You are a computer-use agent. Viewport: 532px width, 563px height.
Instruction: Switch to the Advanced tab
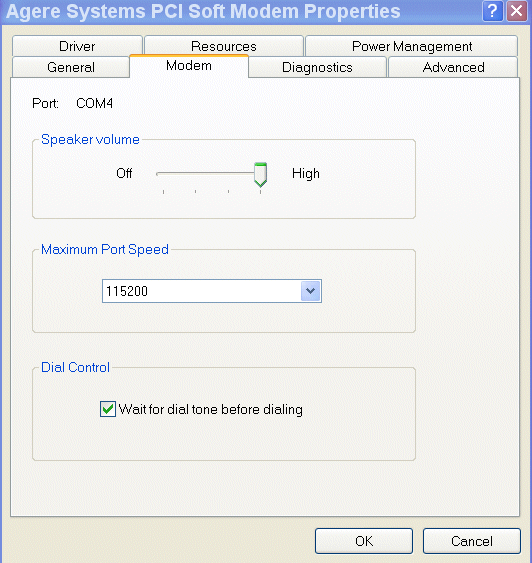coord(453,67)
